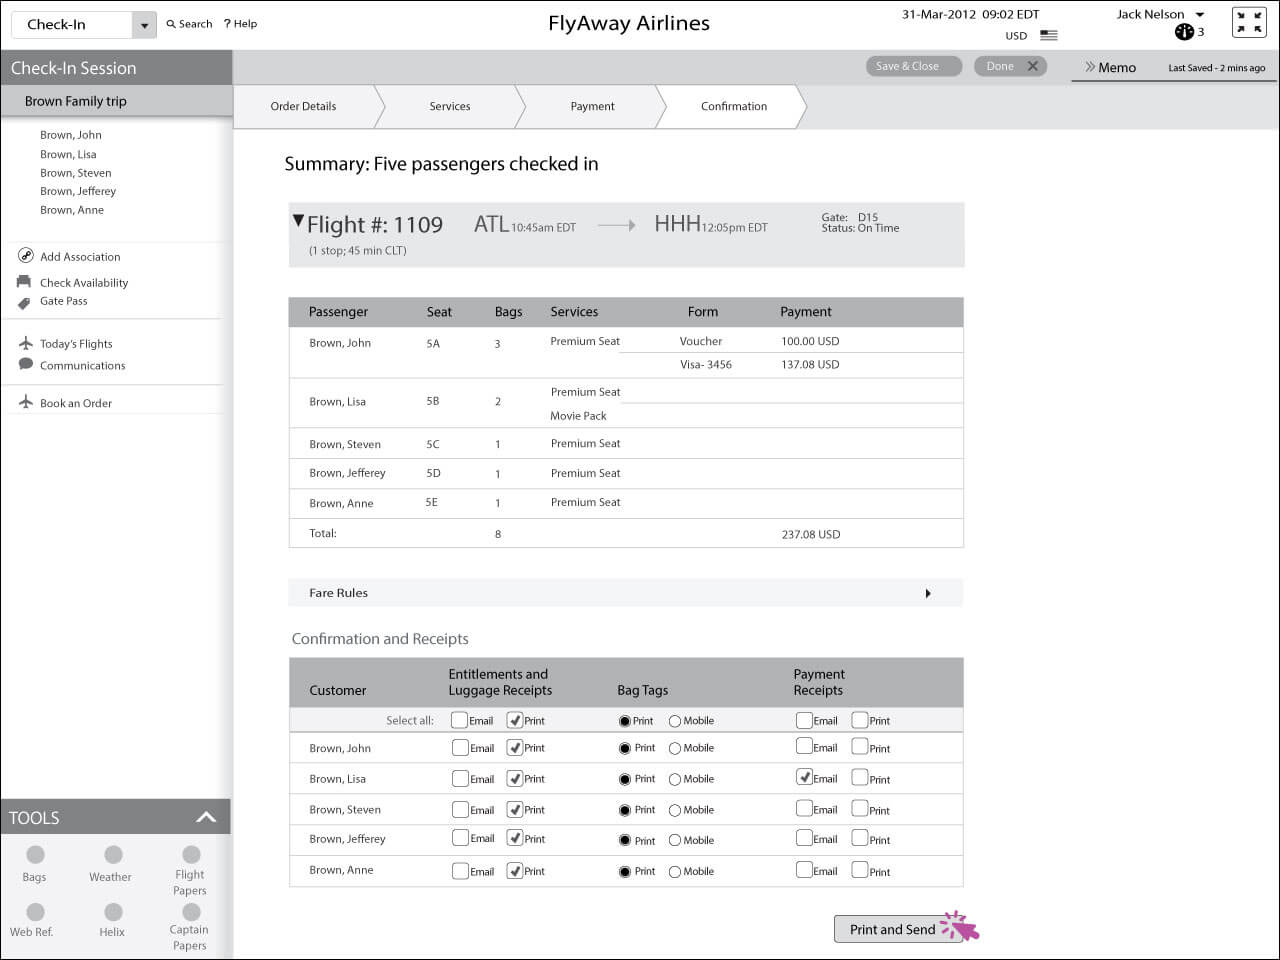Launch the Helix tool
The width and height of the screenshot is (1280, 960).
(111, 917)
